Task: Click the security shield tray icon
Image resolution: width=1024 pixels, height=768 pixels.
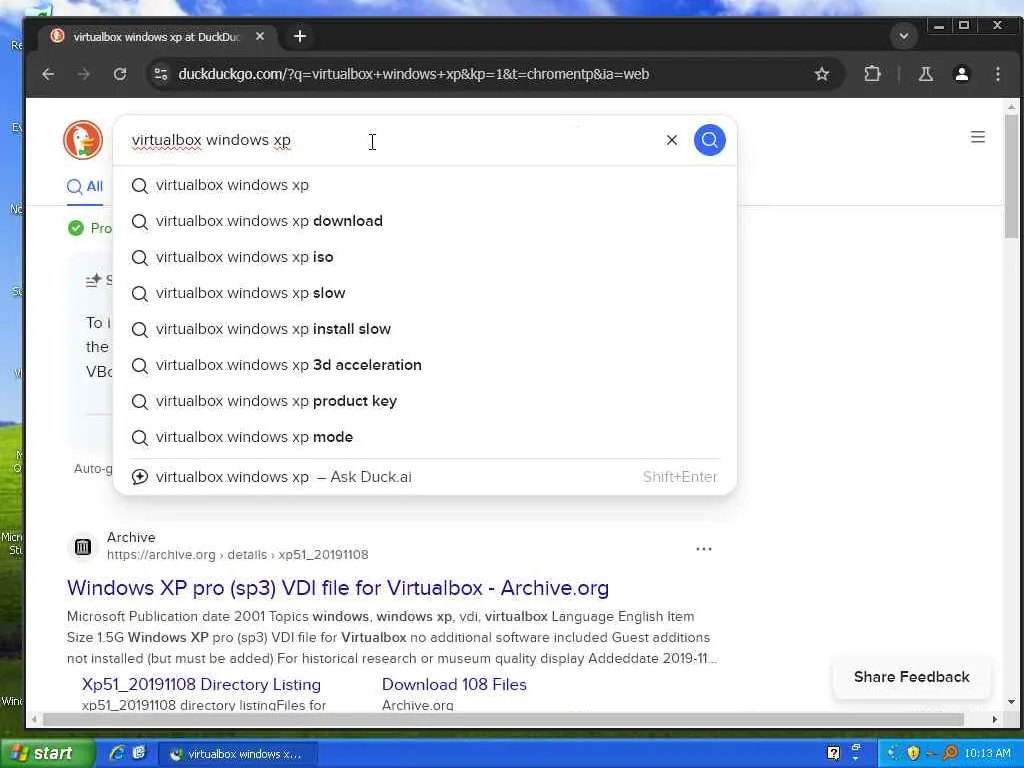Action: (913, 753)
